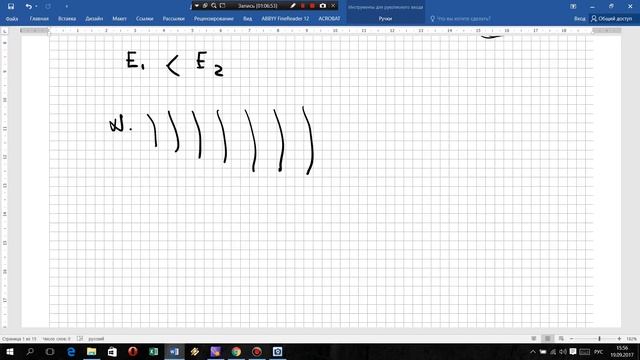Viewport: 640px width, 360px height.
Task: Open the taskbar clock and calendar
Action: click(622, 351)
